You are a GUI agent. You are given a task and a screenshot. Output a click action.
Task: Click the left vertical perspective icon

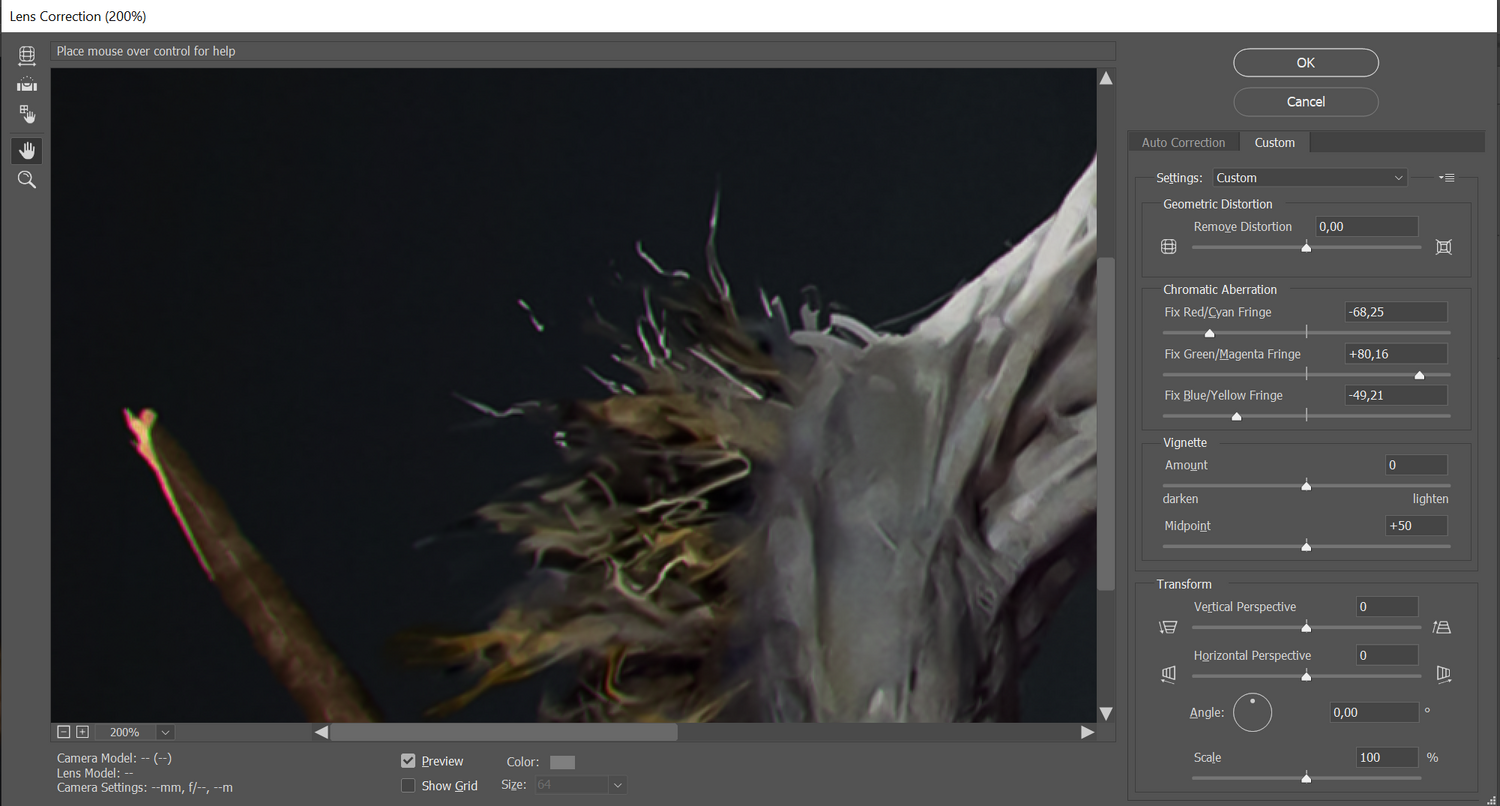click(1168, 627)
